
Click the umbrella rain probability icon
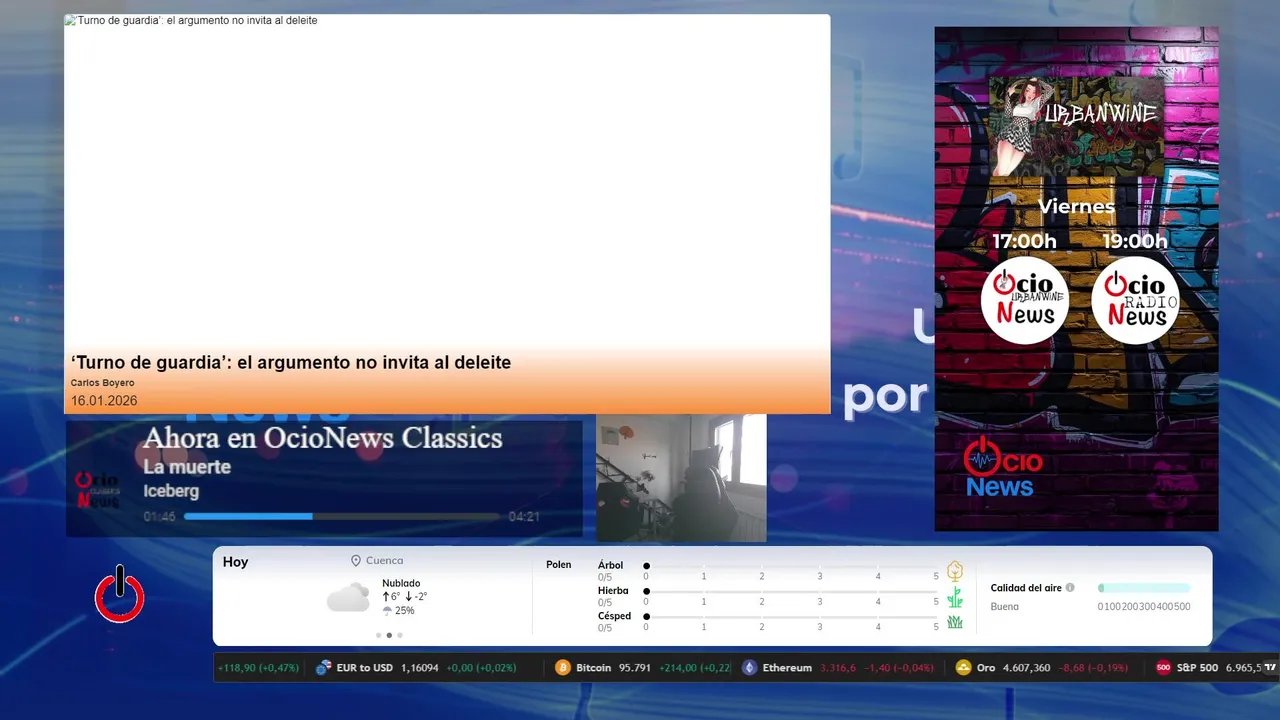point(387,611)
